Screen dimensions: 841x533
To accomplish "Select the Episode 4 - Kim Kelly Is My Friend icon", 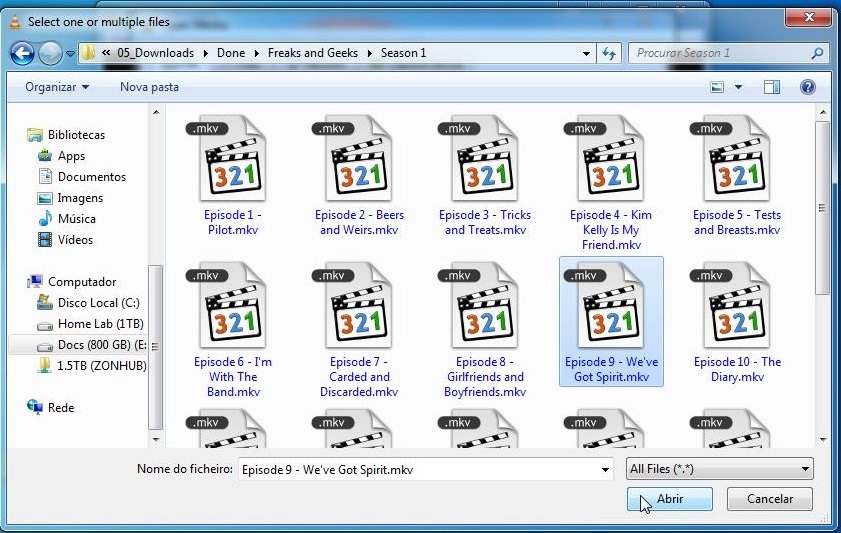I will click(x=610, y=158).
